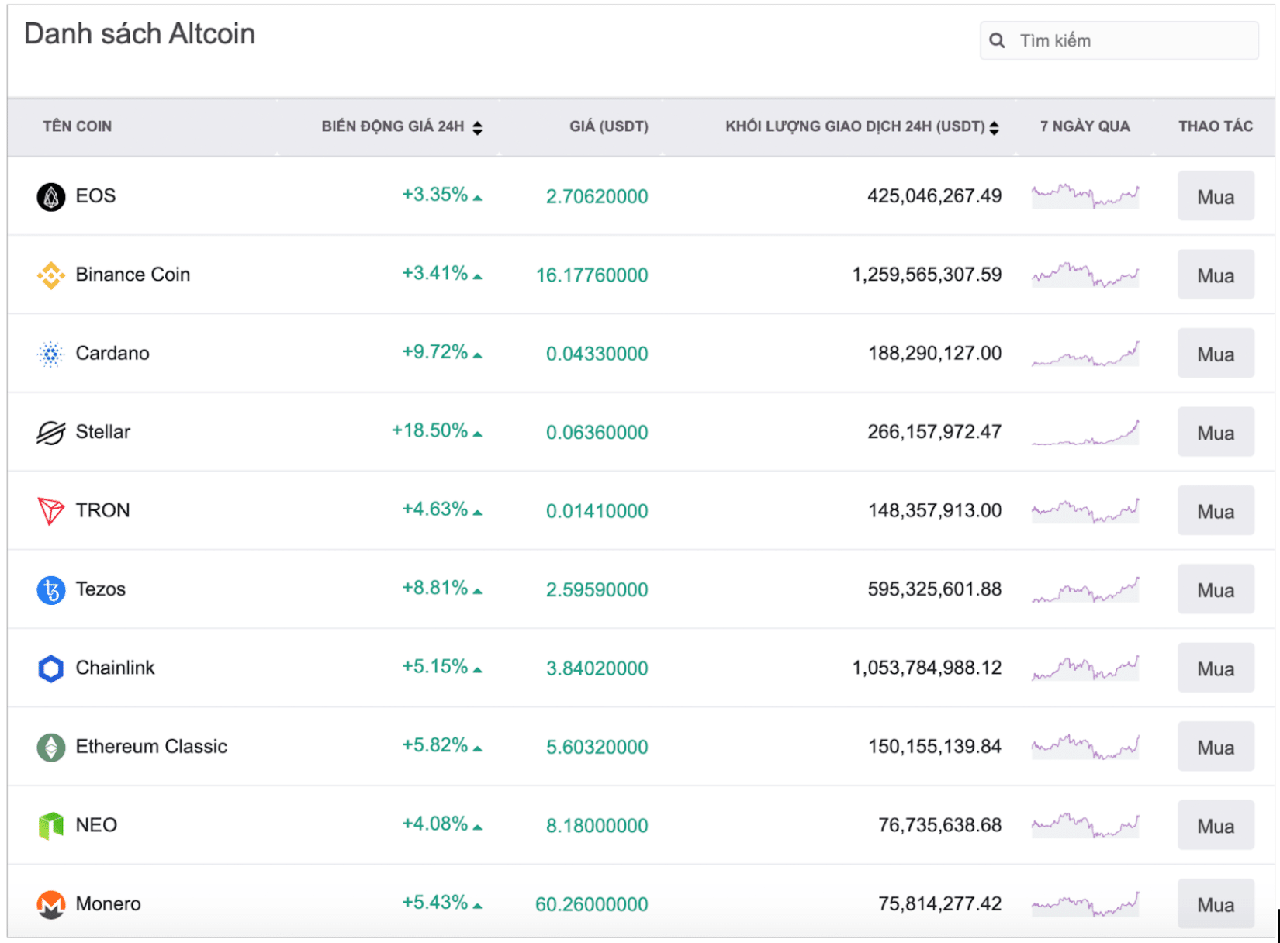Open the NEO 7-day price chart
The image size is (1280, 943).
tap(1086, 825)
